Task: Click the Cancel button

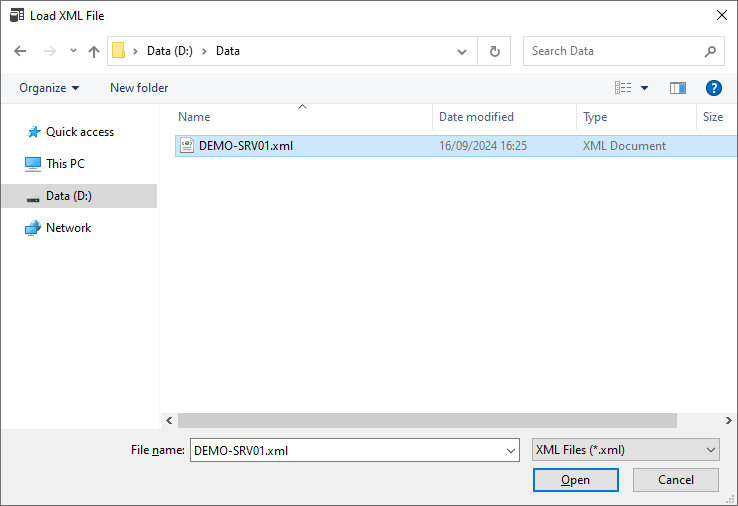Action: coord(676,480)
